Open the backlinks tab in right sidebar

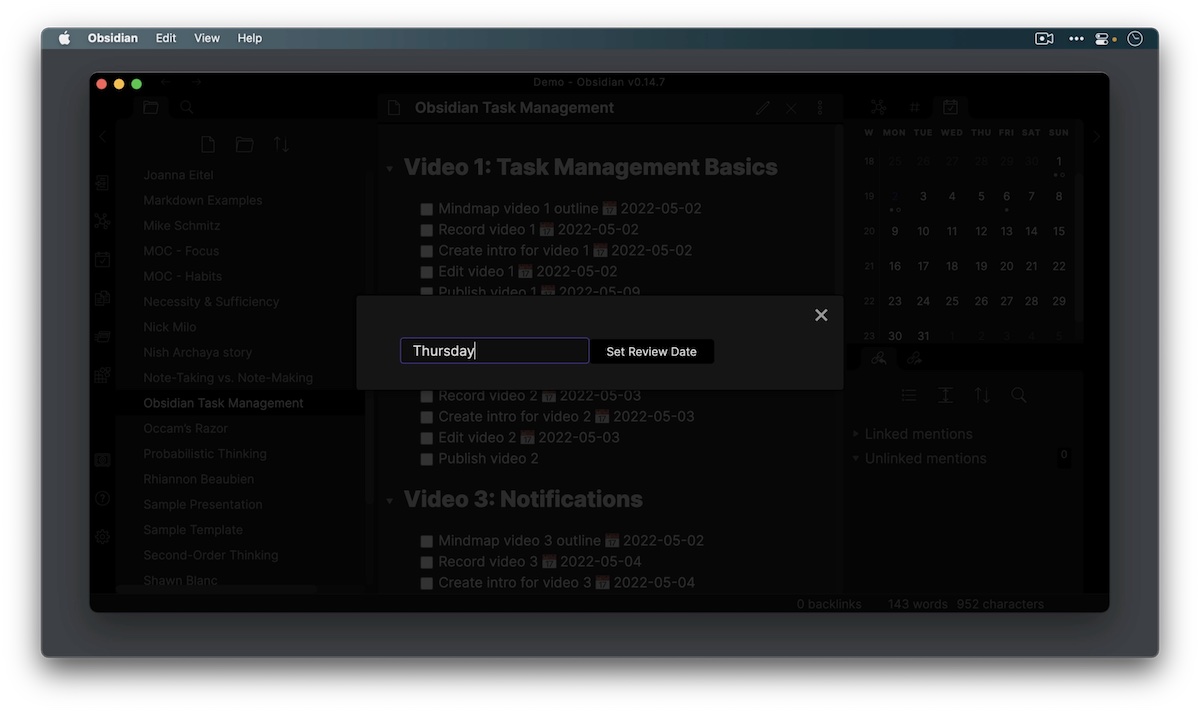point(878,358)
